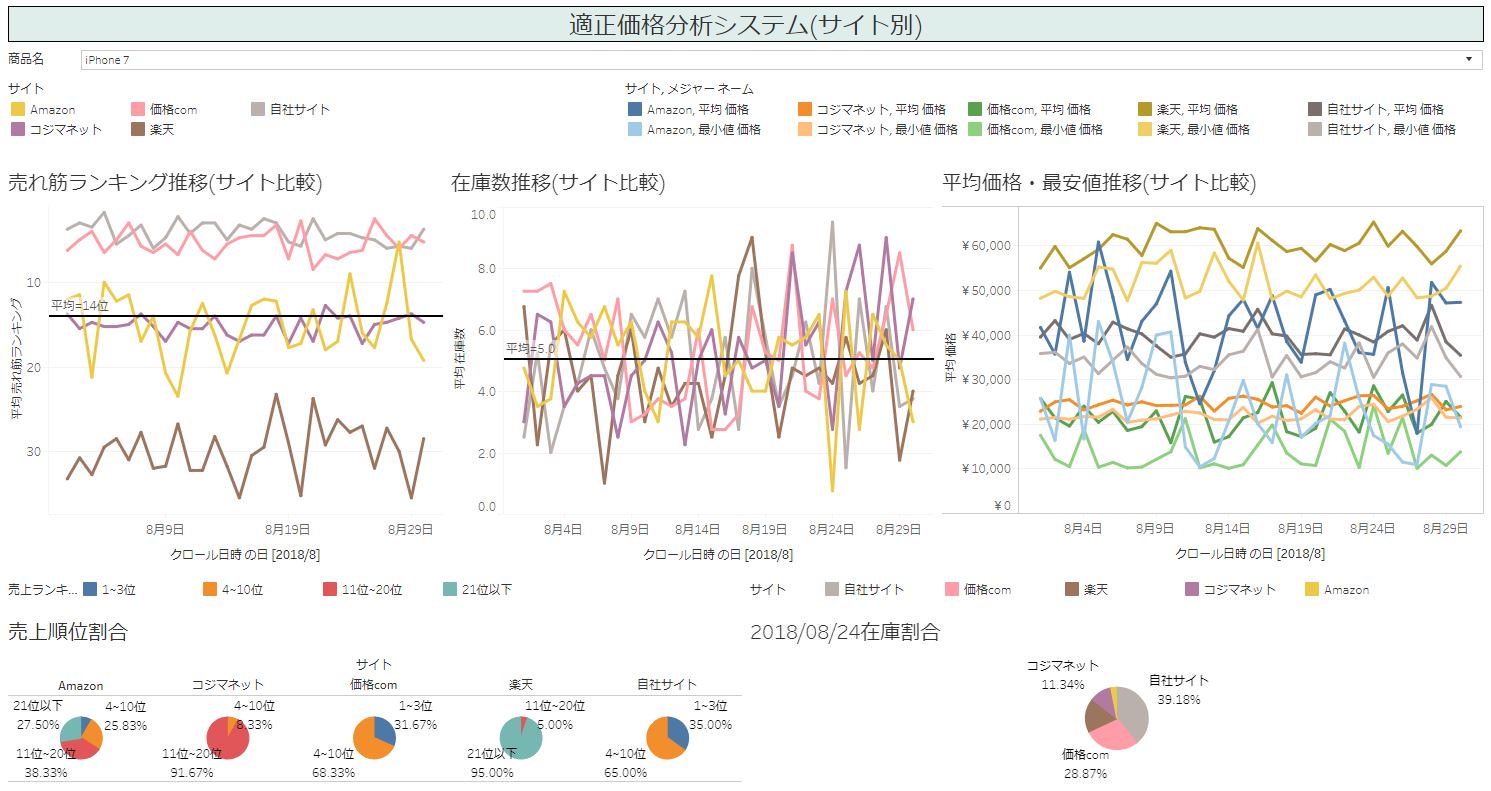Select Amazon in the lower site legend
This screenshot has width=1491, height=791.
click(1337, 589)
